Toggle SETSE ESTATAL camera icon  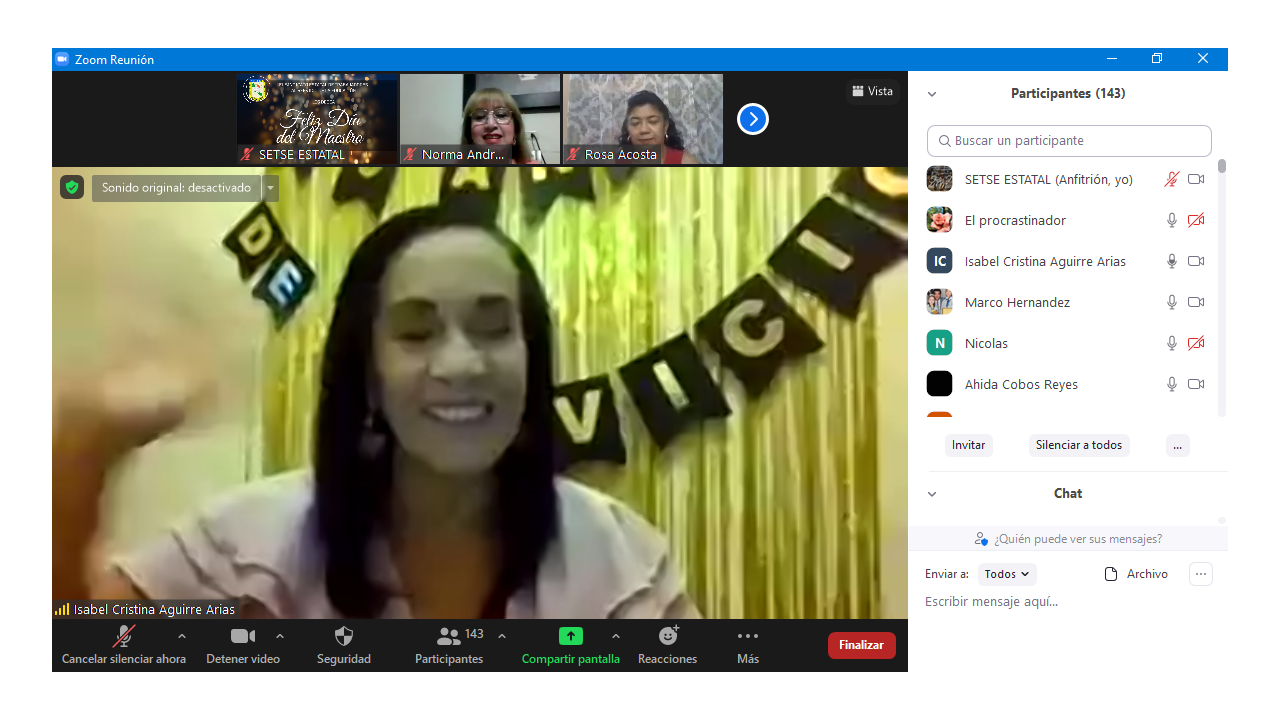pyautogui.click(x=1196, y=179)
